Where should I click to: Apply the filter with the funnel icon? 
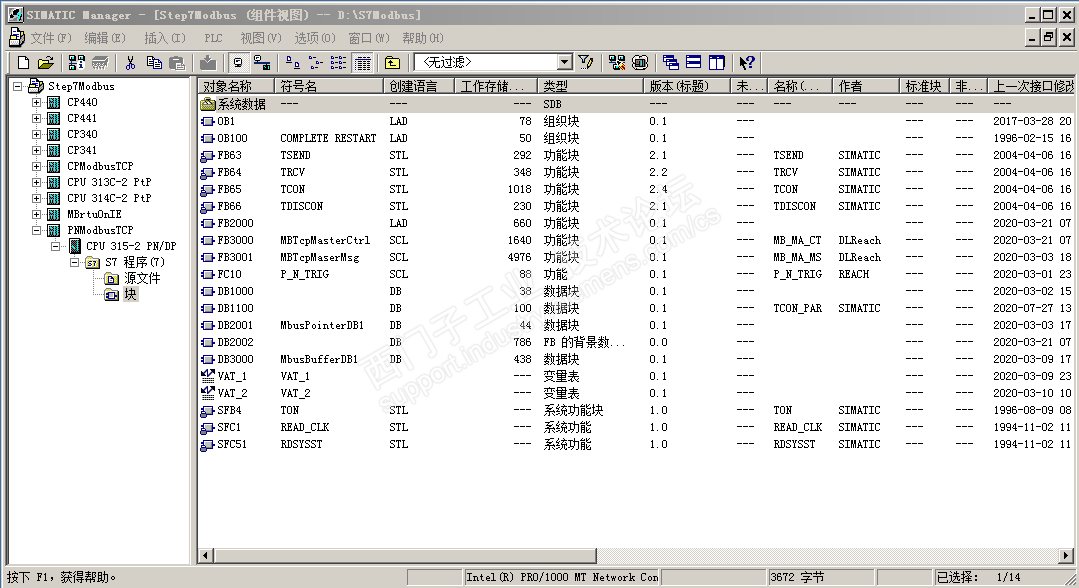coord(586,63)
